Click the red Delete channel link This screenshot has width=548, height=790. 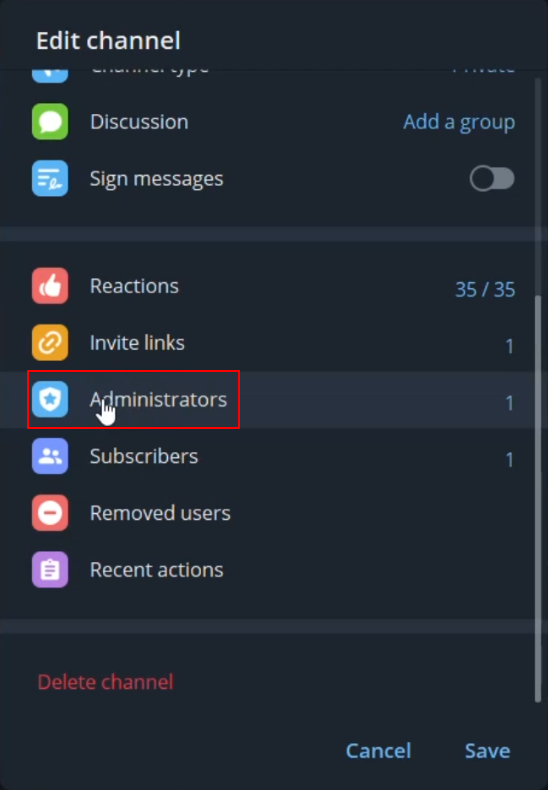pos(105,682)
